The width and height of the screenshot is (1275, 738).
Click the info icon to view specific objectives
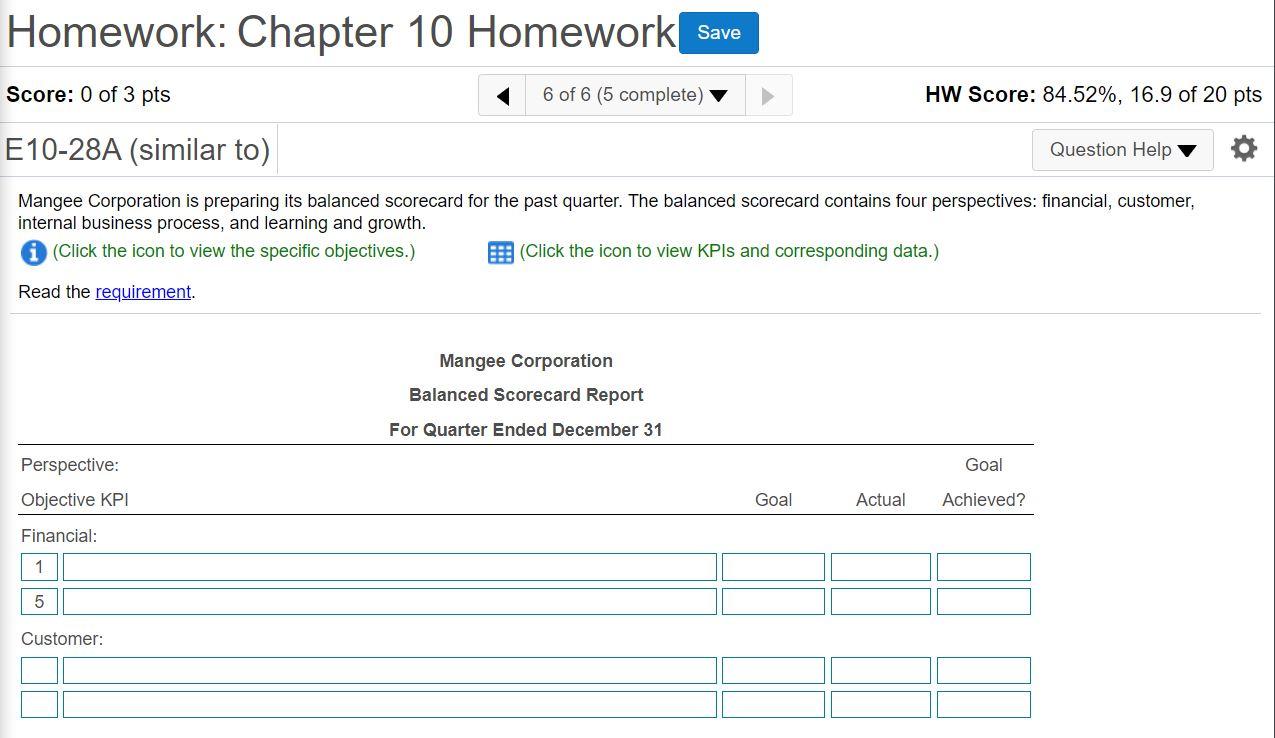click(33, 252)
